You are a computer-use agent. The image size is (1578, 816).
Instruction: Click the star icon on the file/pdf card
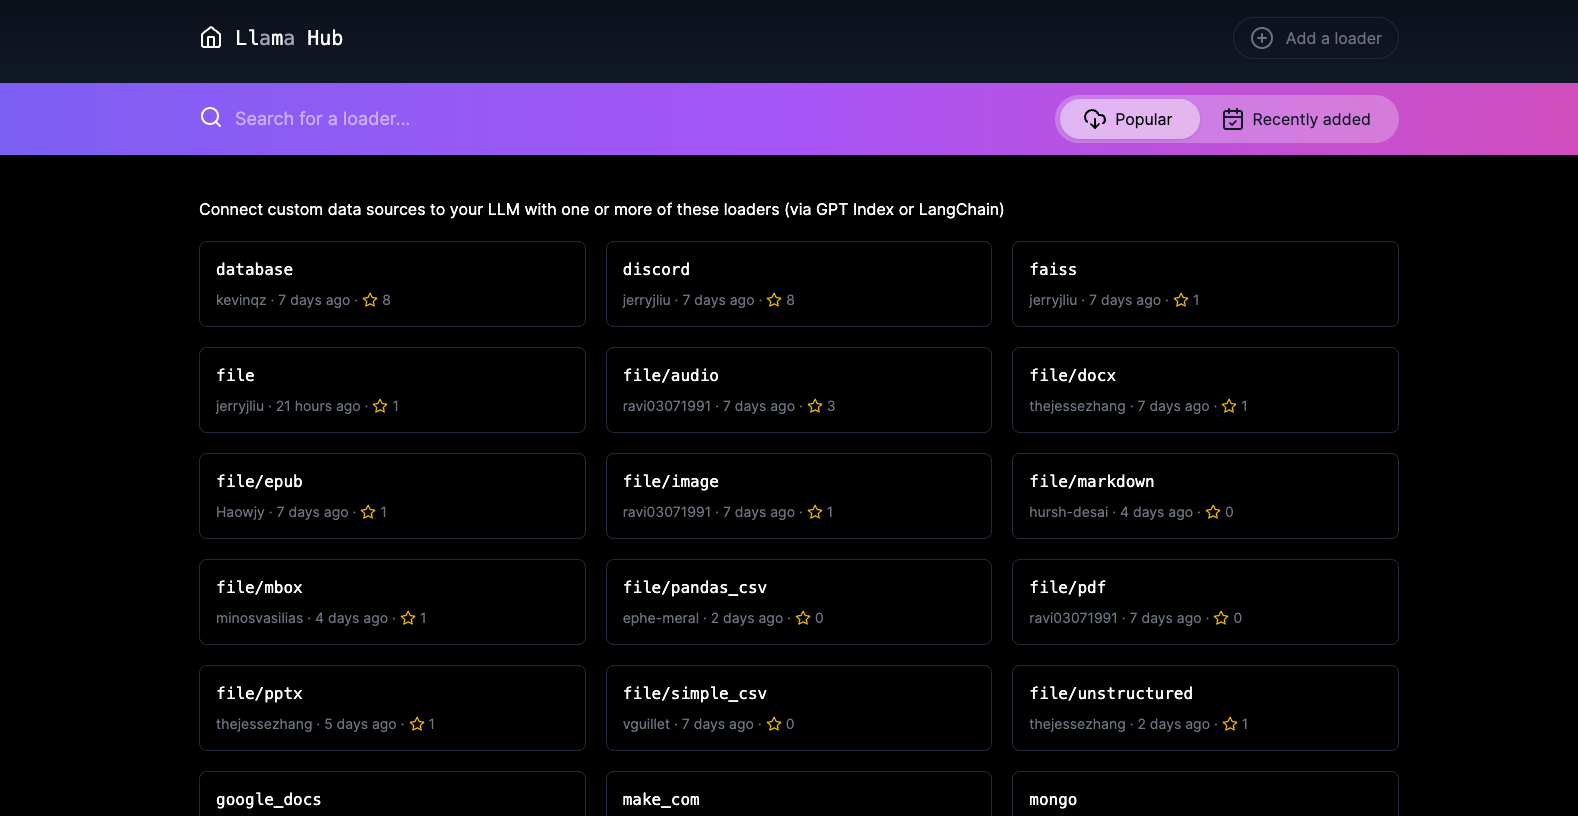tap(1221, 618)
